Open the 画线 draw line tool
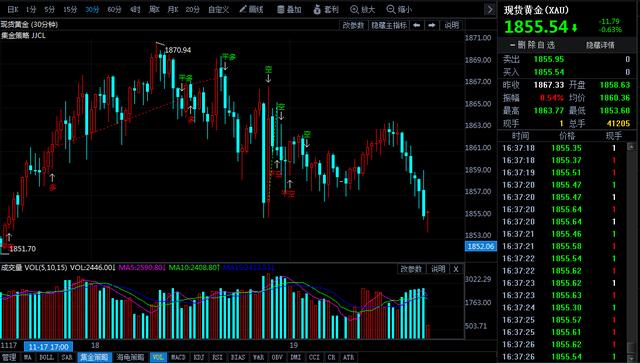Image resolution: width=640 pixels, height=363 pixels. pyautogui.click(x=251, y=9)
